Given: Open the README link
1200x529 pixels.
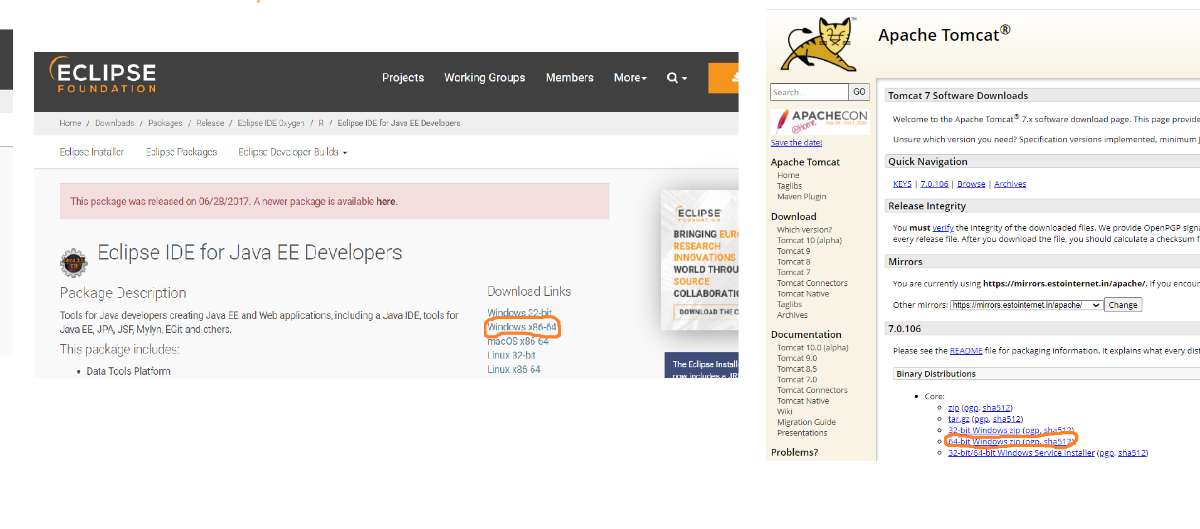Looking at the screenshot, I should coord(966,351).
